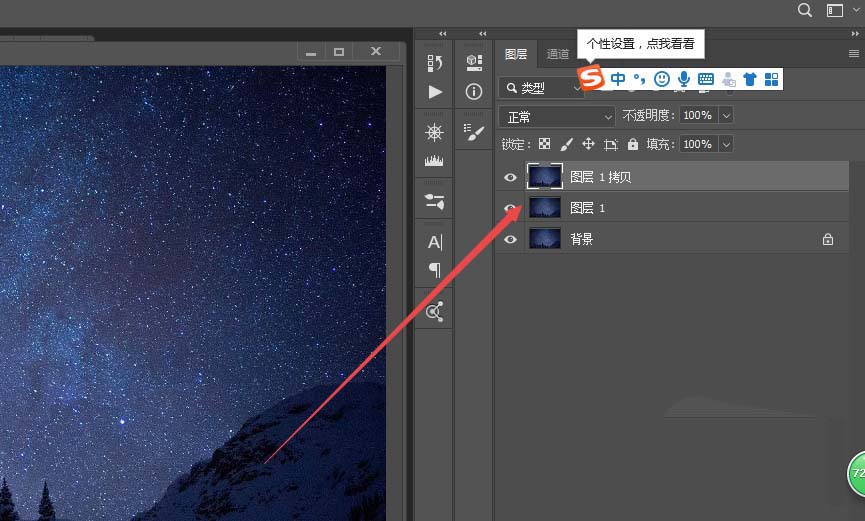Open the workspace switcher icon
This screenshot has height=521, width=865.
[x=835, y=10]
